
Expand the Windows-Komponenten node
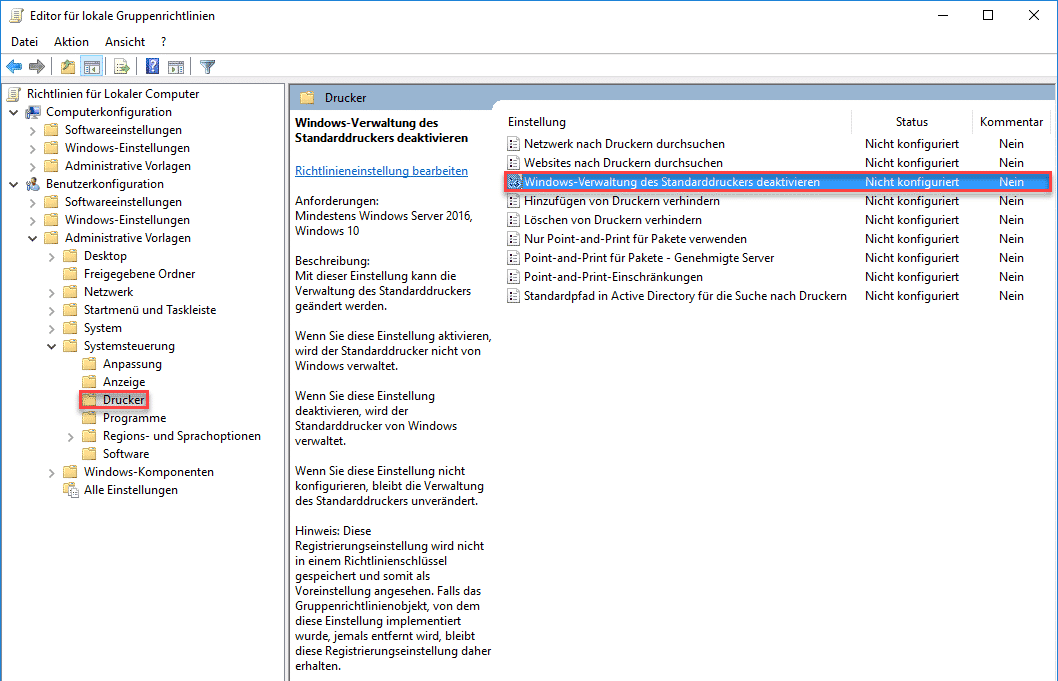(x=51, y=472)
